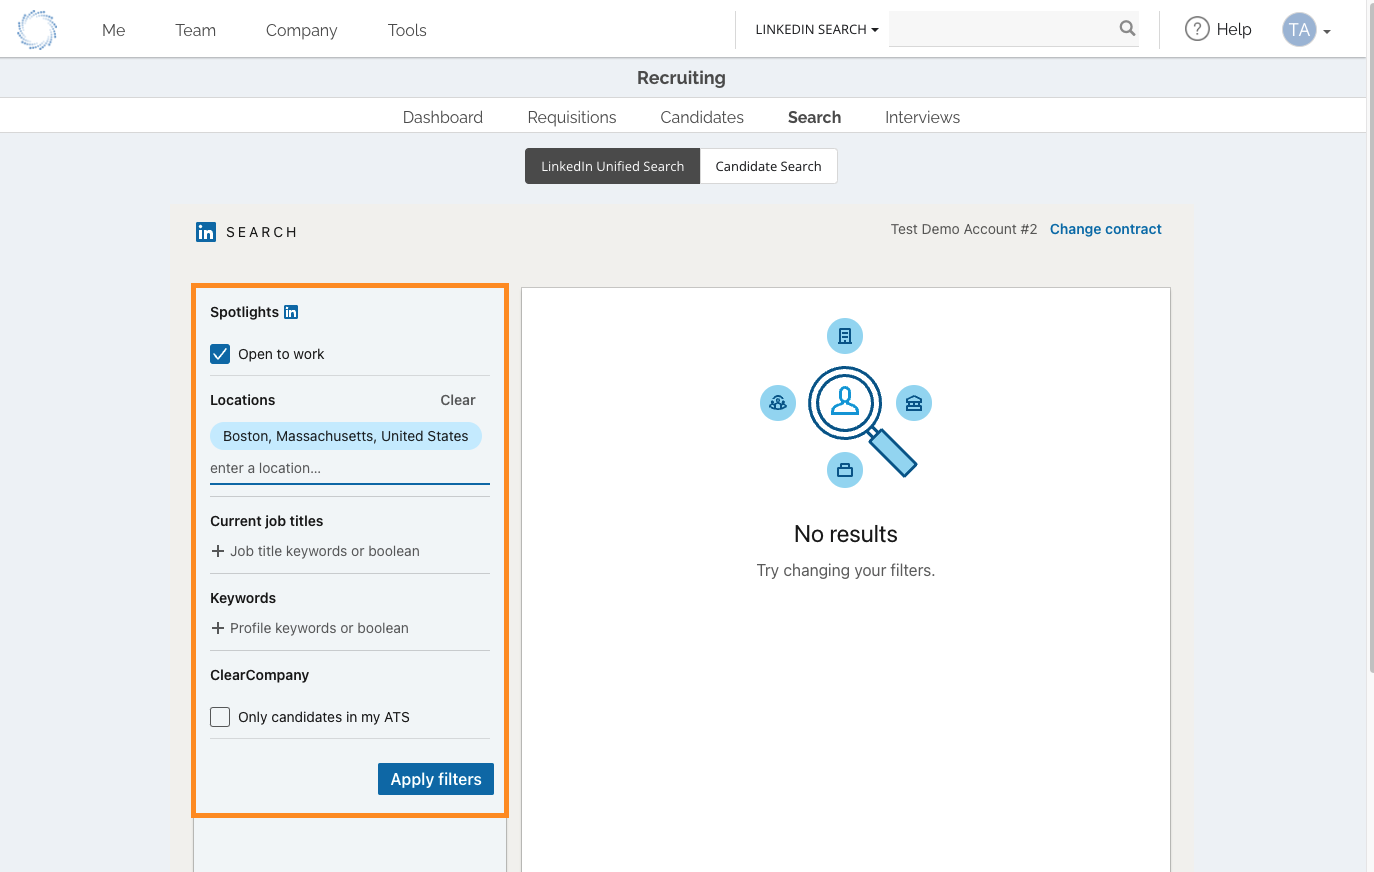1374x872 pixels.
Task: Open the Team menu
Action: (196, 30)
